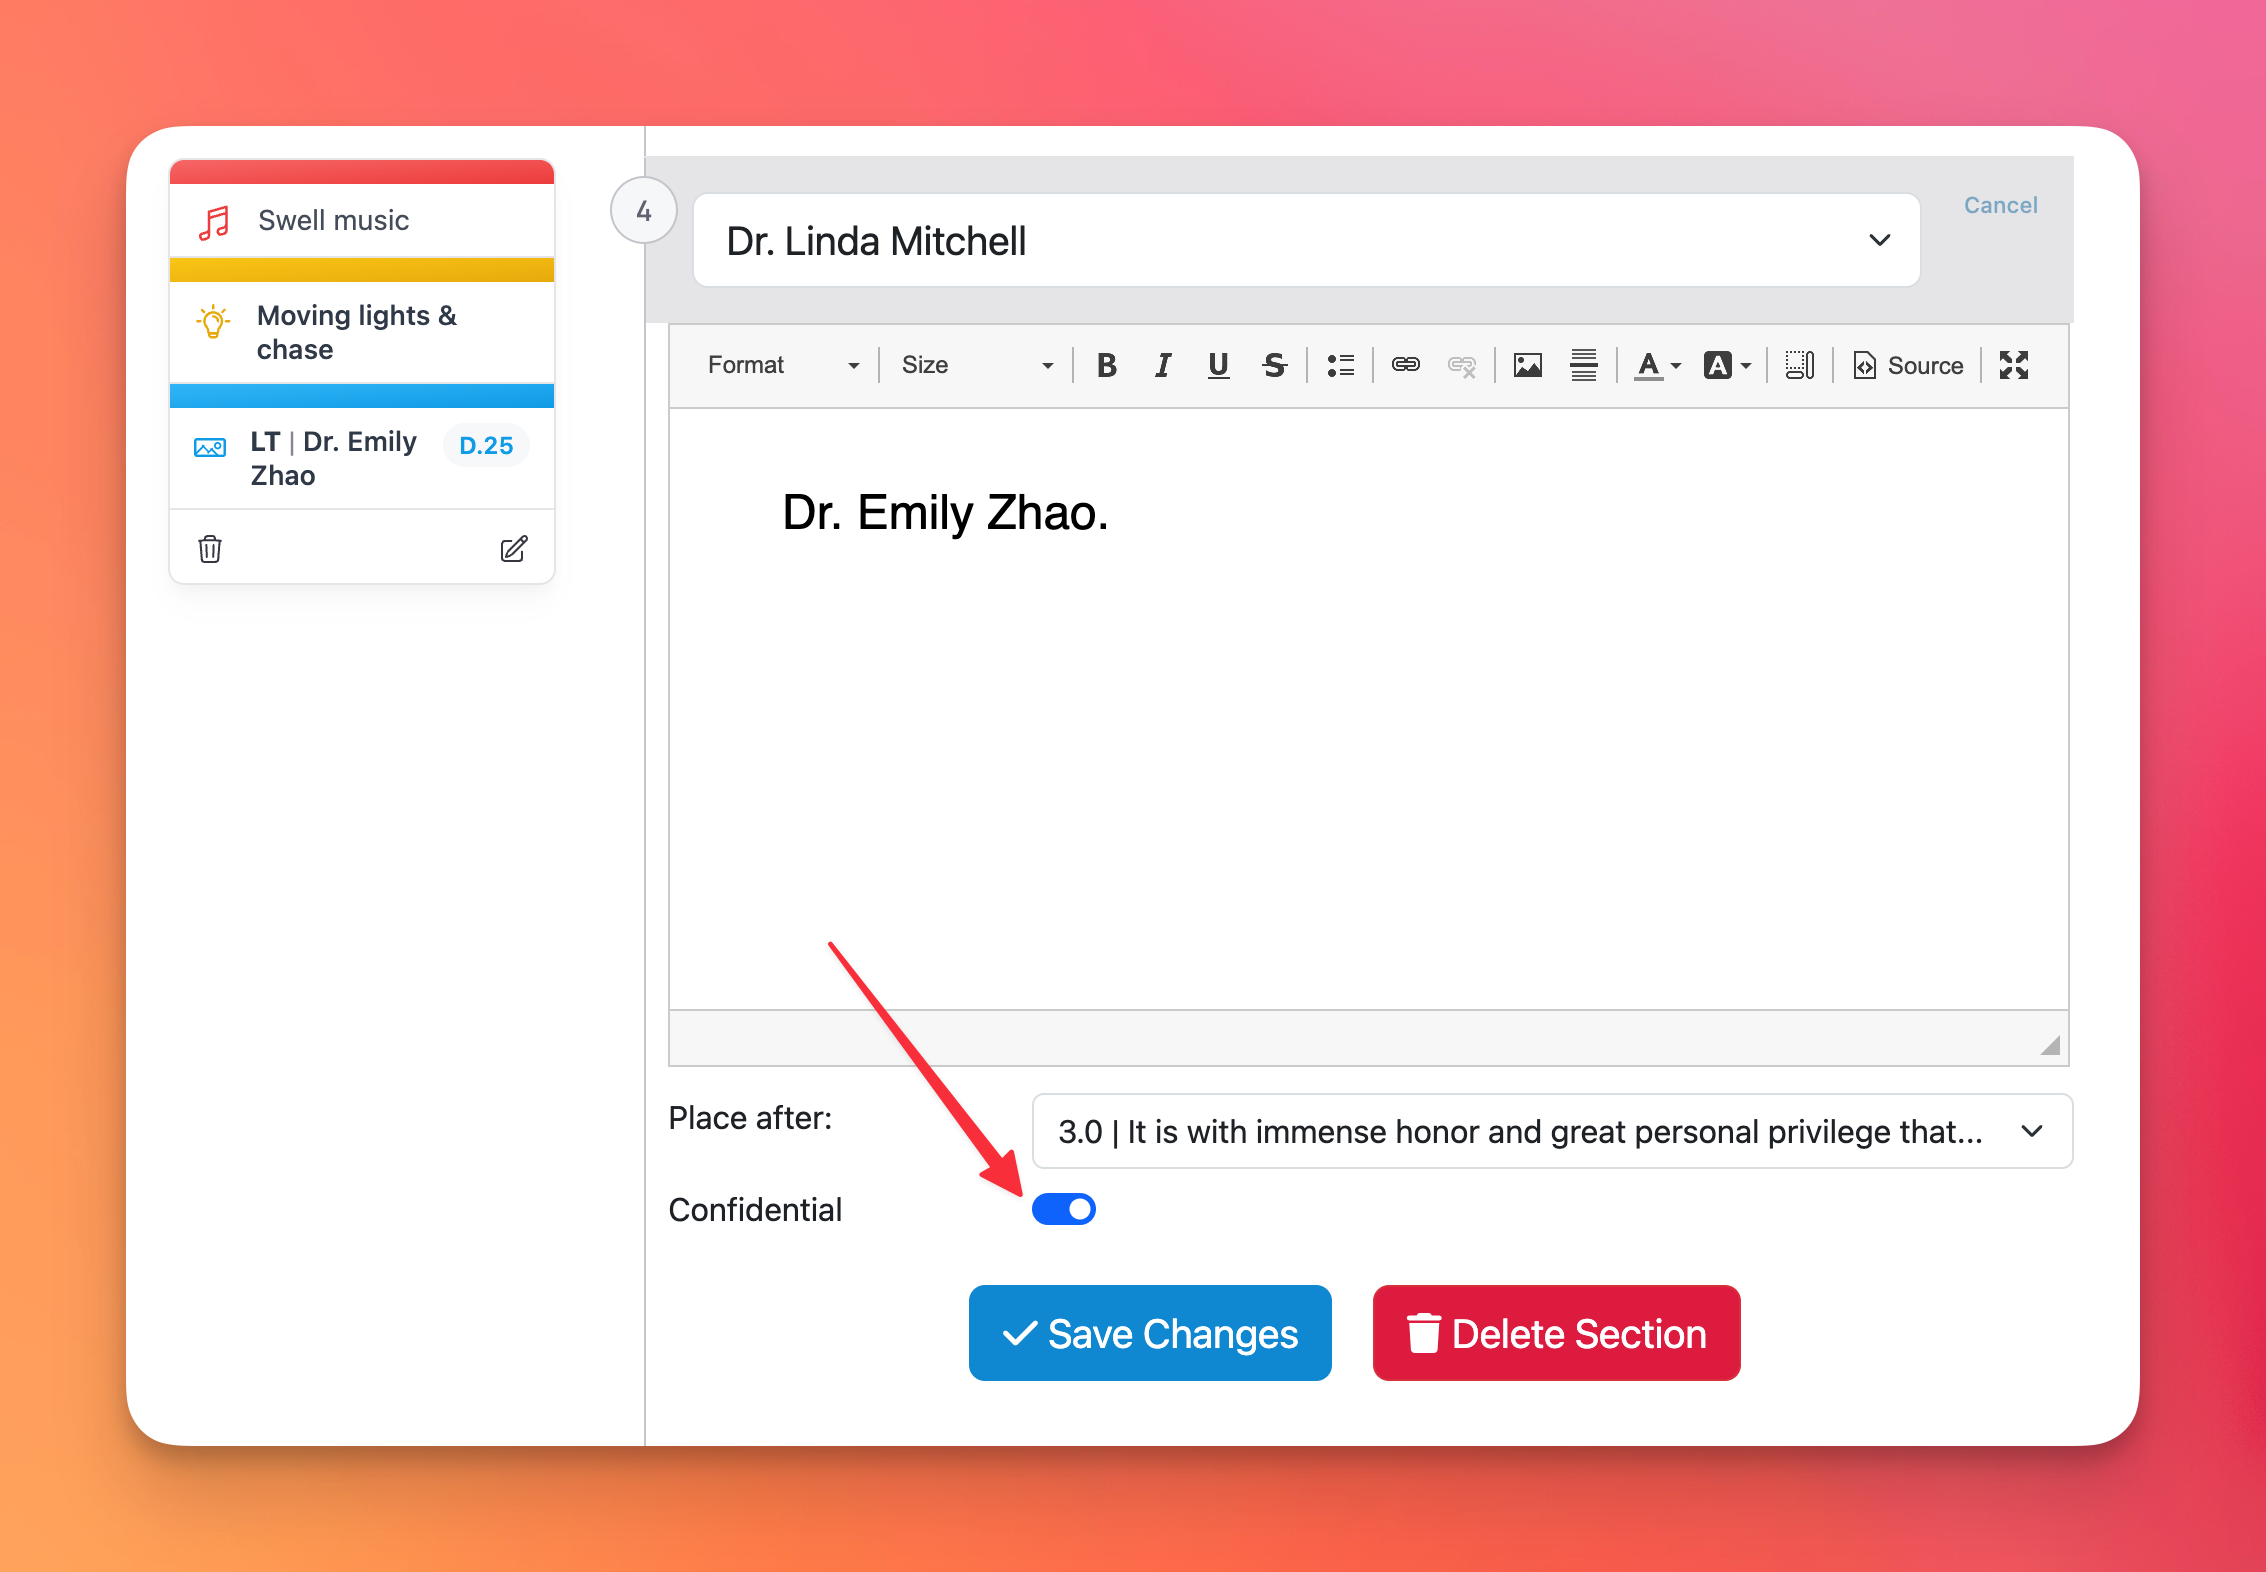Insert a bulleted list

click(x=1340, y=365)
